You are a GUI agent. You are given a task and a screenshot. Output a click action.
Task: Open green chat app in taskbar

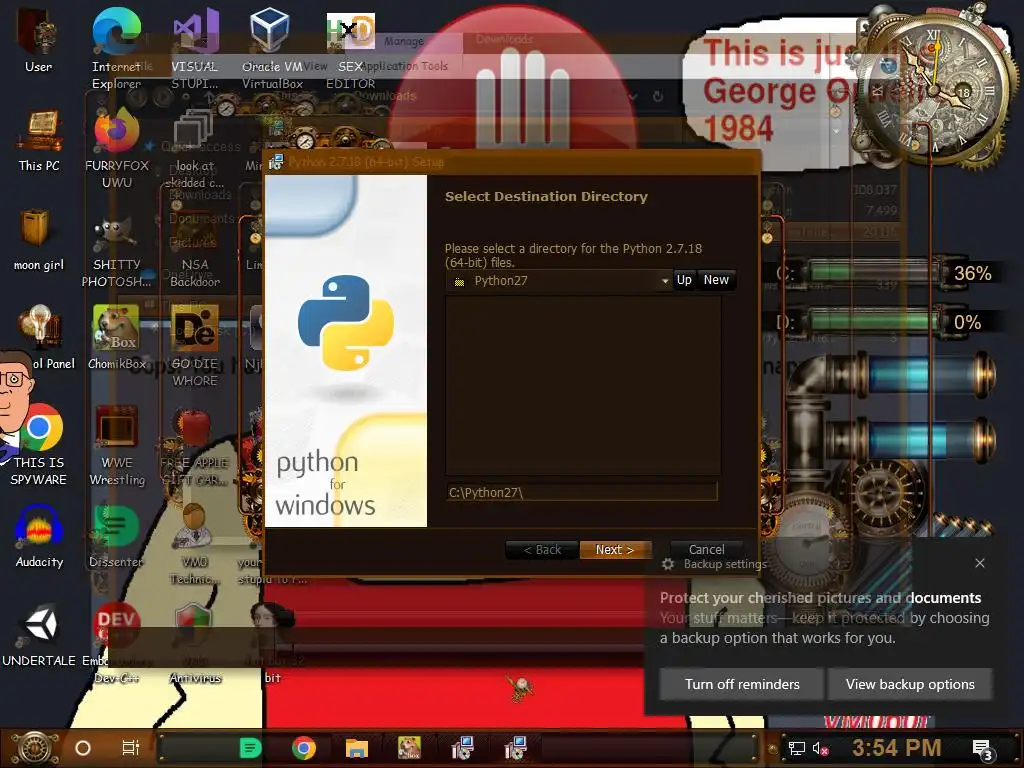250,748
